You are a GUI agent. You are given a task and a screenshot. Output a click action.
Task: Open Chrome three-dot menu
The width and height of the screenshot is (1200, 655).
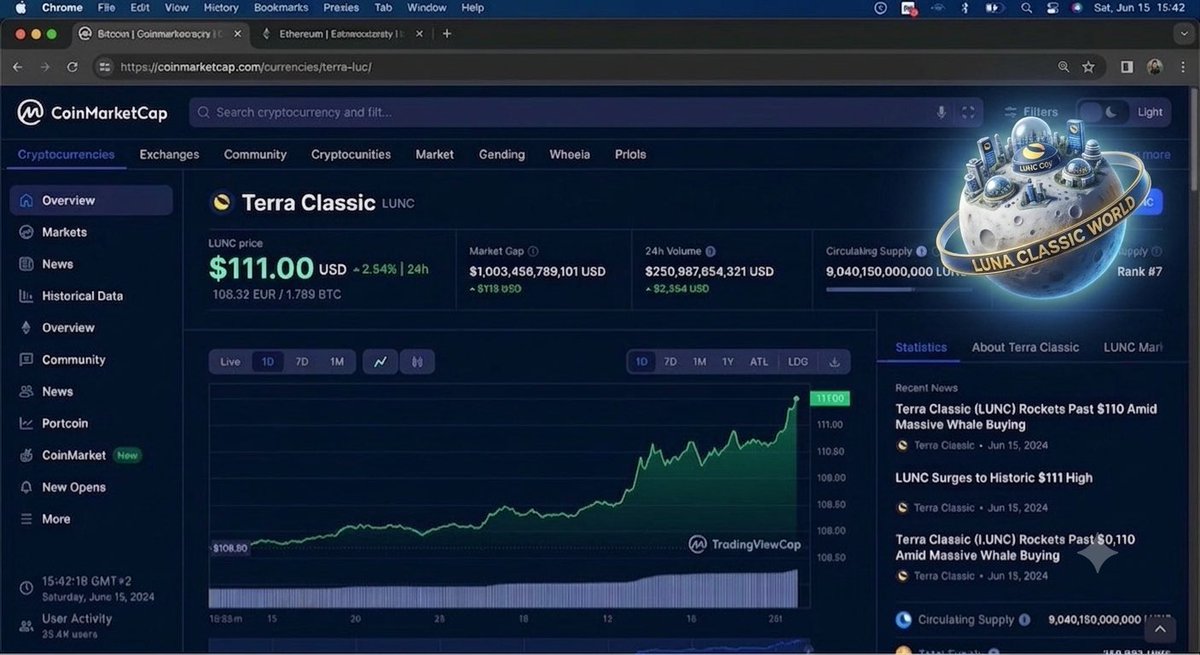pyautogui.click(x=1183, y=67)
